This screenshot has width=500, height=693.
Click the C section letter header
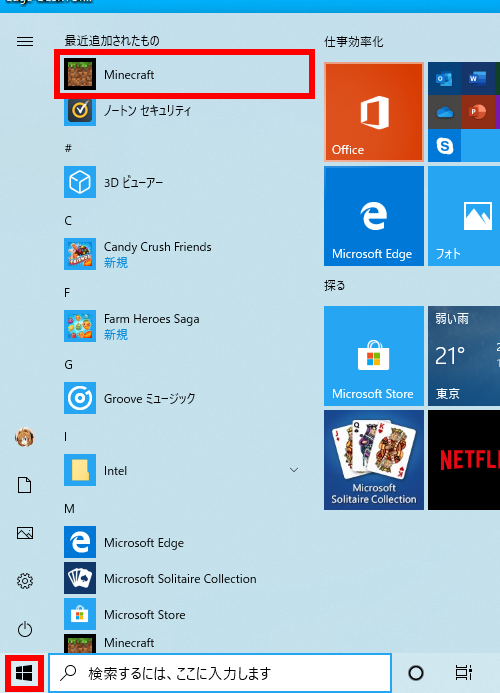[x=68, y=221]
